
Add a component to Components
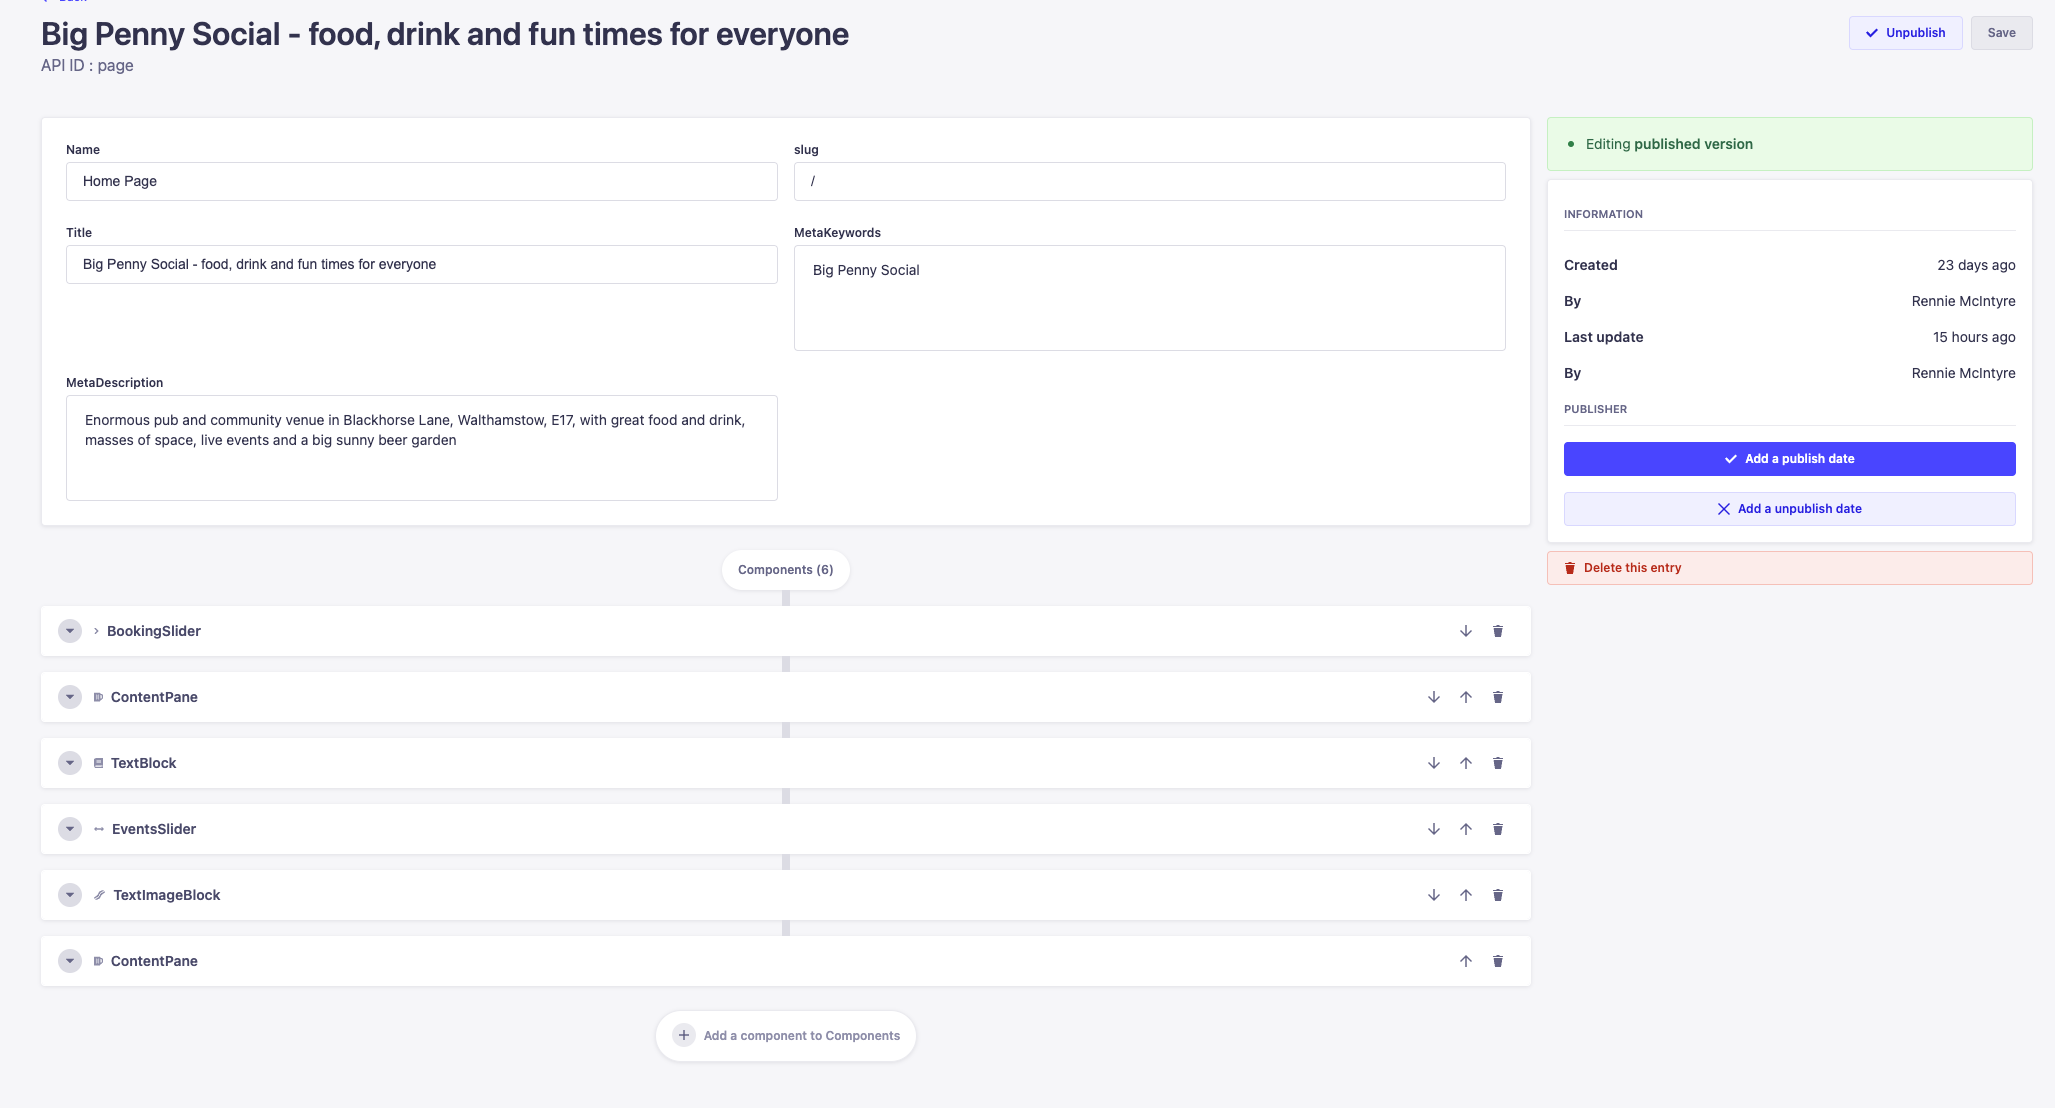coord(785,1036)
